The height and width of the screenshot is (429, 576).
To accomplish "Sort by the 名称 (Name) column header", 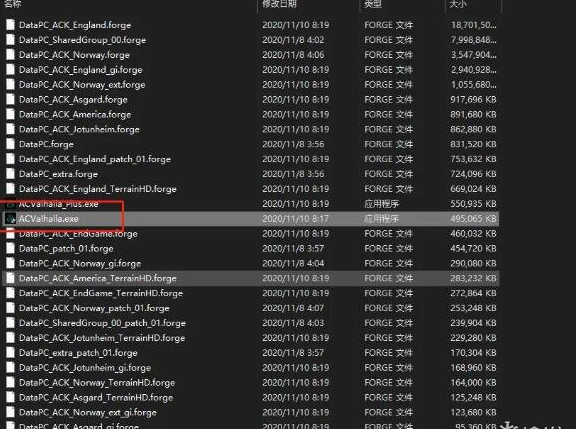I will tap(12, 4).
